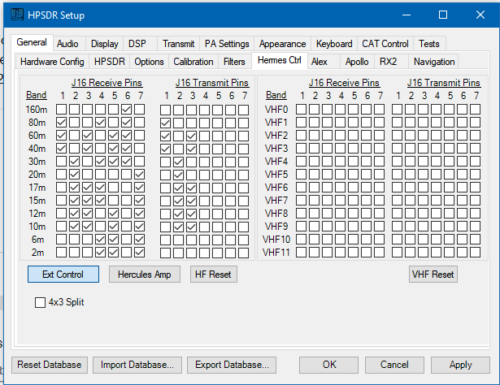Click Import Database button
The width and height of the screenshot is (500, 385).
click(x=137, y=365)
